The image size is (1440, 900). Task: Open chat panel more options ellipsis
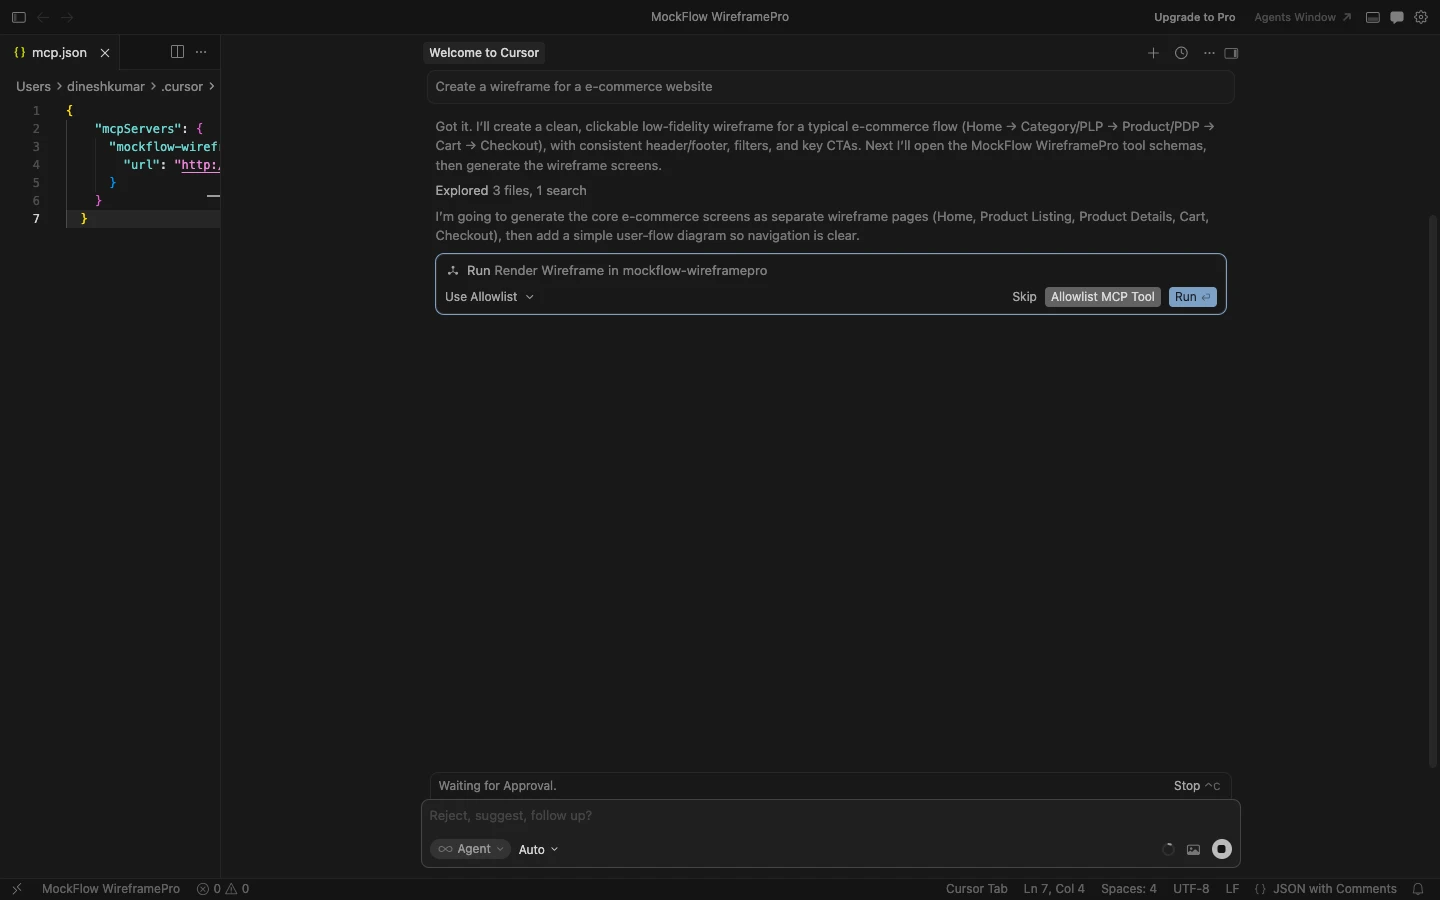coord(1209,53)
